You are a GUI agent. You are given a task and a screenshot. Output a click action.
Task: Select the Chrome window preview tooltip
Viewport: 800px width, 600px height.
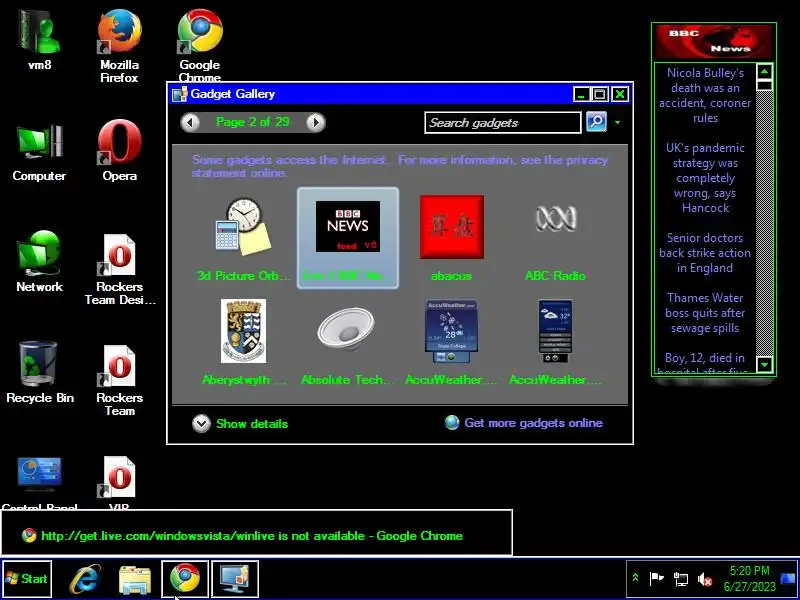tap(257, 532)
